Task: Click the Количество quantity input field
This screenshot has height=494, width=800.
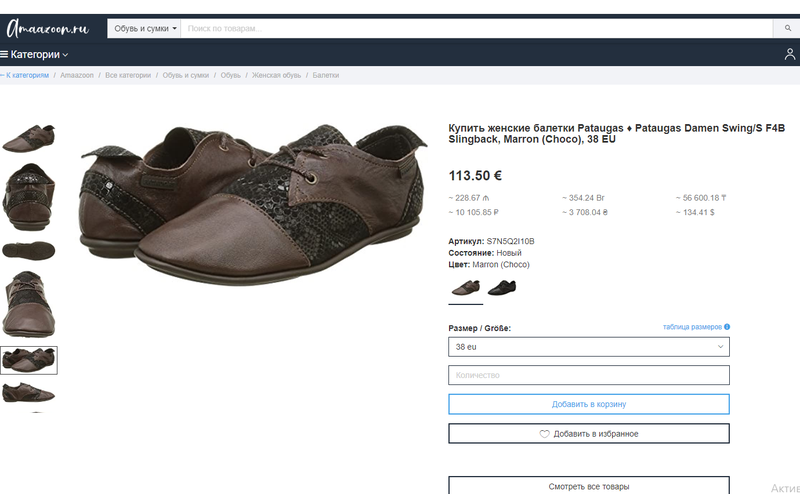Action: point(588,375)
